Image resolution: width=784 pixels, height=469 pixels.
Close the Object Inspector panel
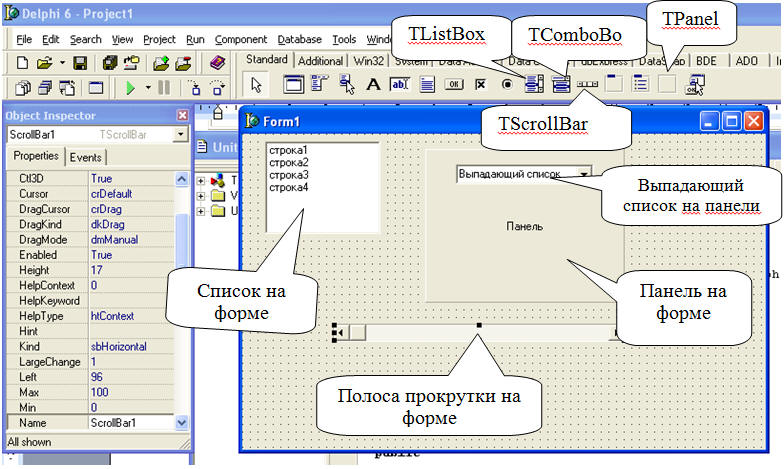coord(182,116)
